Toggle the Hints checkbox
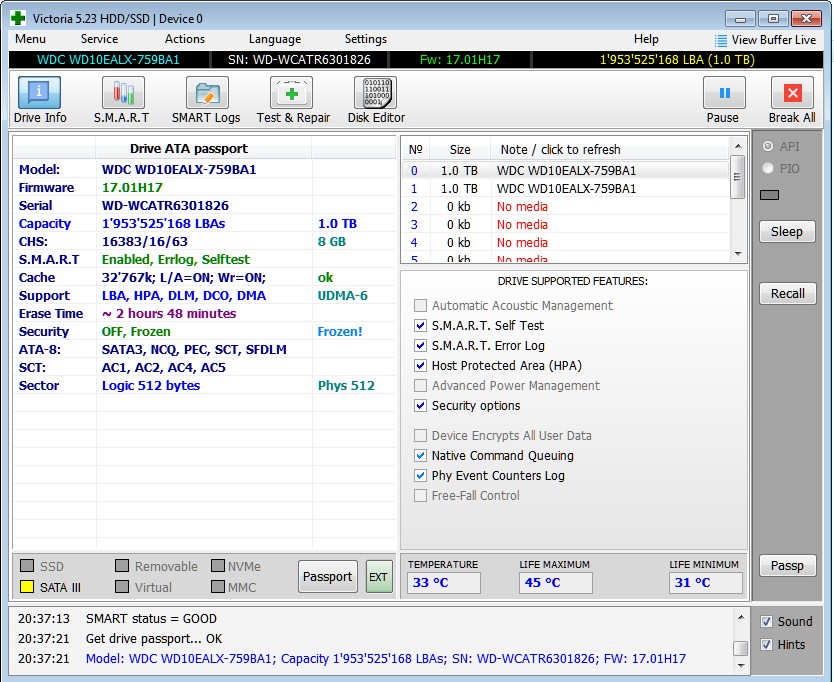Viewport: 834px width, 682px height. 766,645
